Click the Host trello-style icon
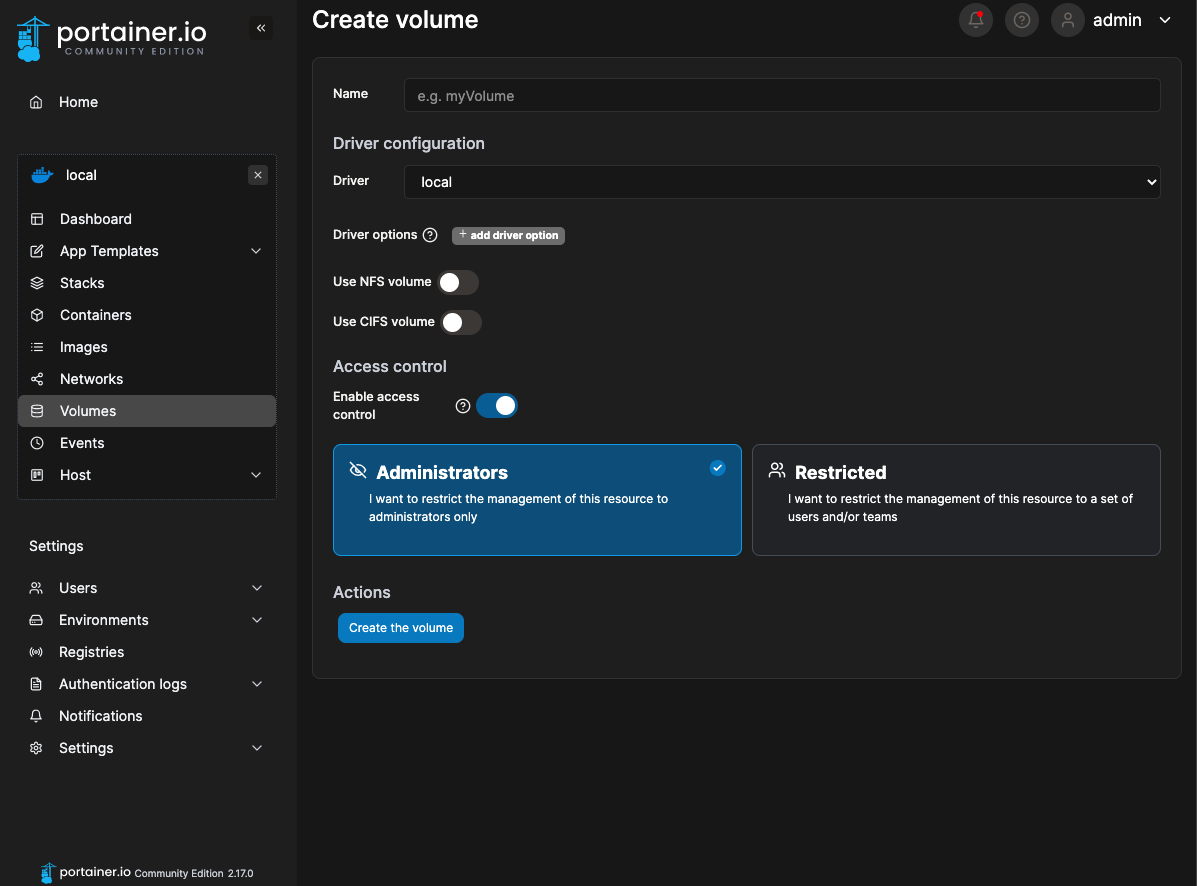The height and width of the screenshot is (886, 1197). (37, 475)
